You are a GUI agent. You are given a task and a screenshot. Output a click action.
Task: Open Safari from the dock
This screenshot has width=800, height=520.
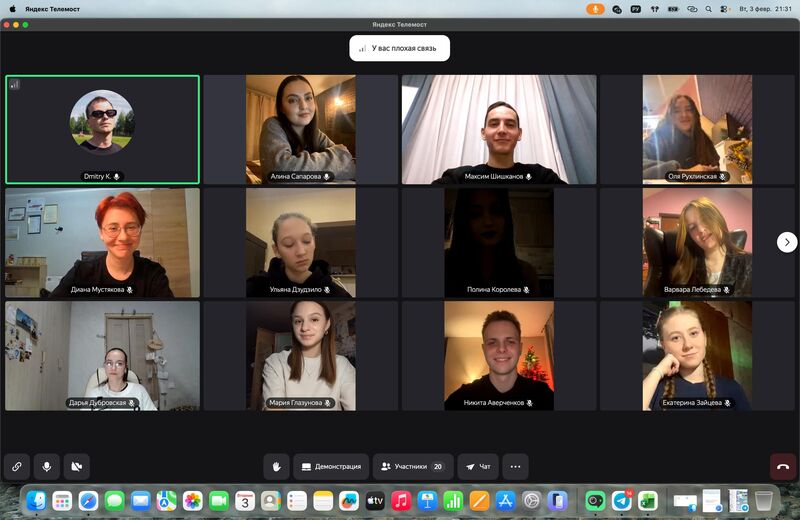(x=88, y=500)
